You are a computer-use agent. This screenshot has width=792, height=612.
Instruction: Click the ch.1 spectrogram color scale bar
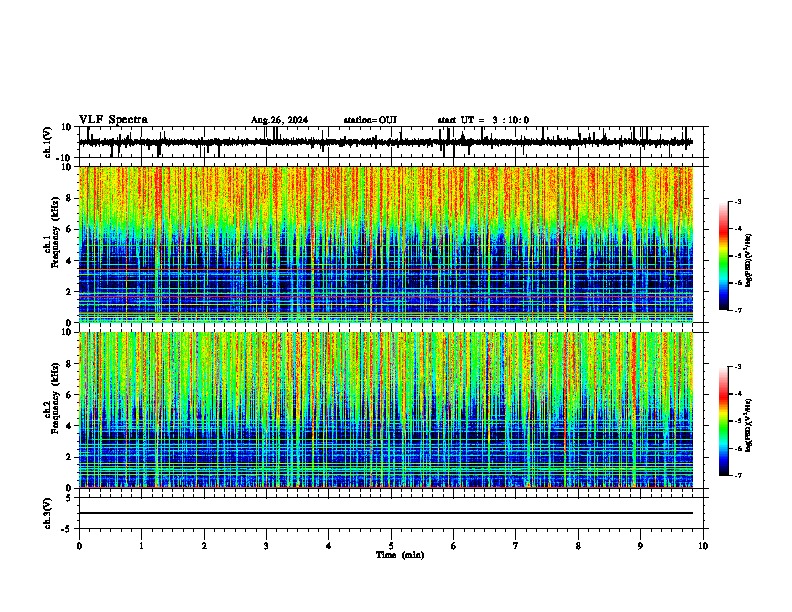pos(723,256)
